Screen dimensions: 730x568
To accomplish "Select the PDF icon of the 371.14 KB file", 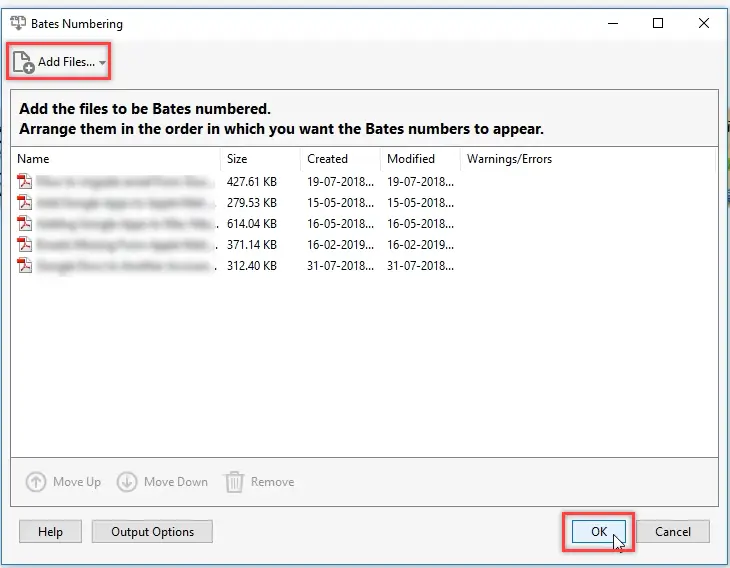I will 25,244.
